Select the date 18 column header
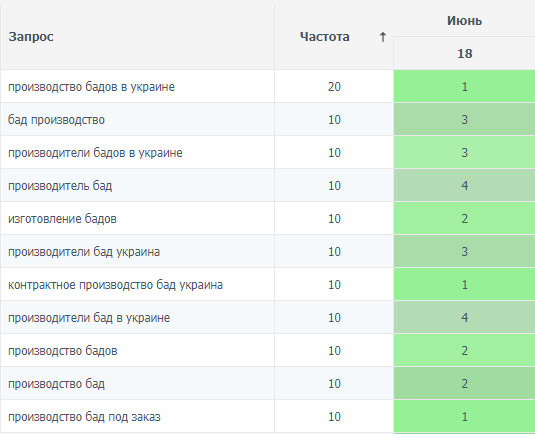Viewport: 535px width, 434px height. pos(465,54)
